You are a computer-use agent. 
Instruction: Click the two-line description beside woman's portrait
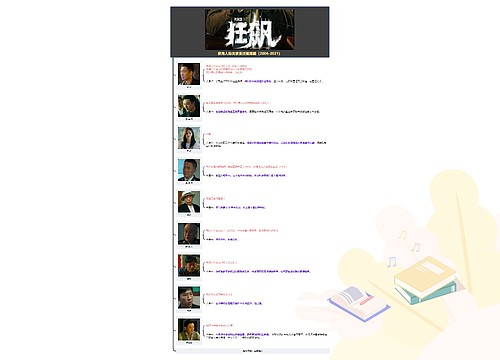tap(266, 144)
